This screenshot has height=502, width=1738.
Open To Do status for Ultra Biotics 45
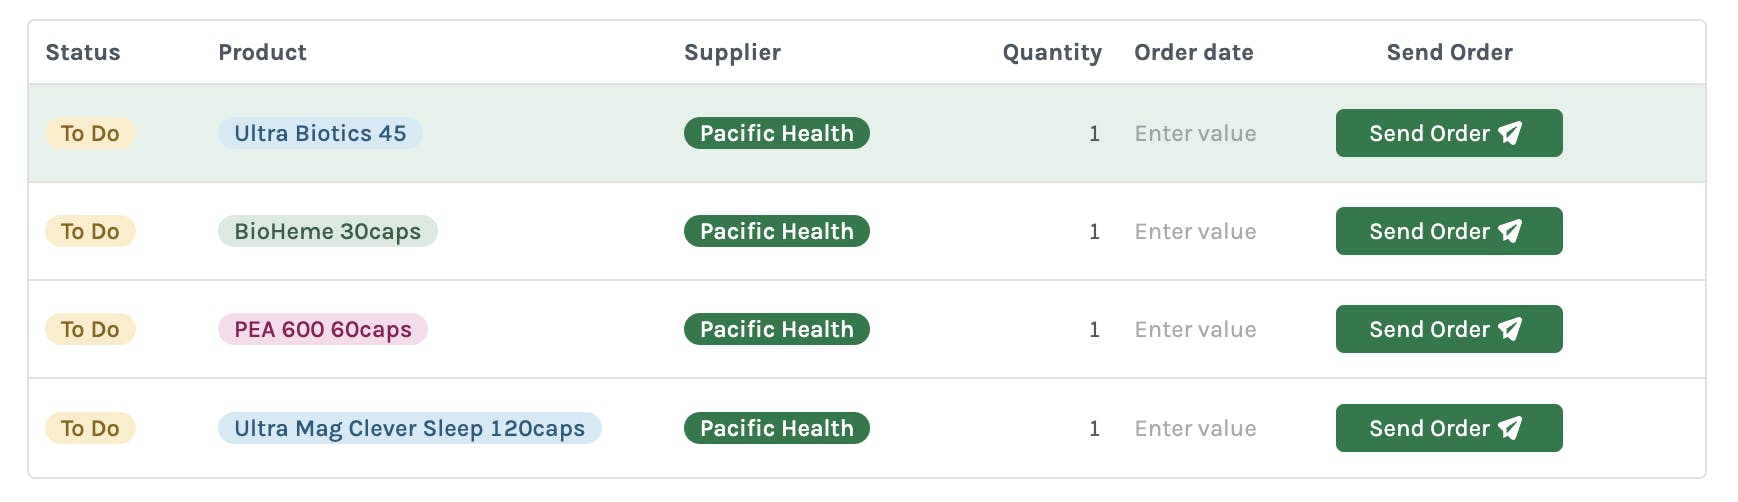(x=90, y=133)
